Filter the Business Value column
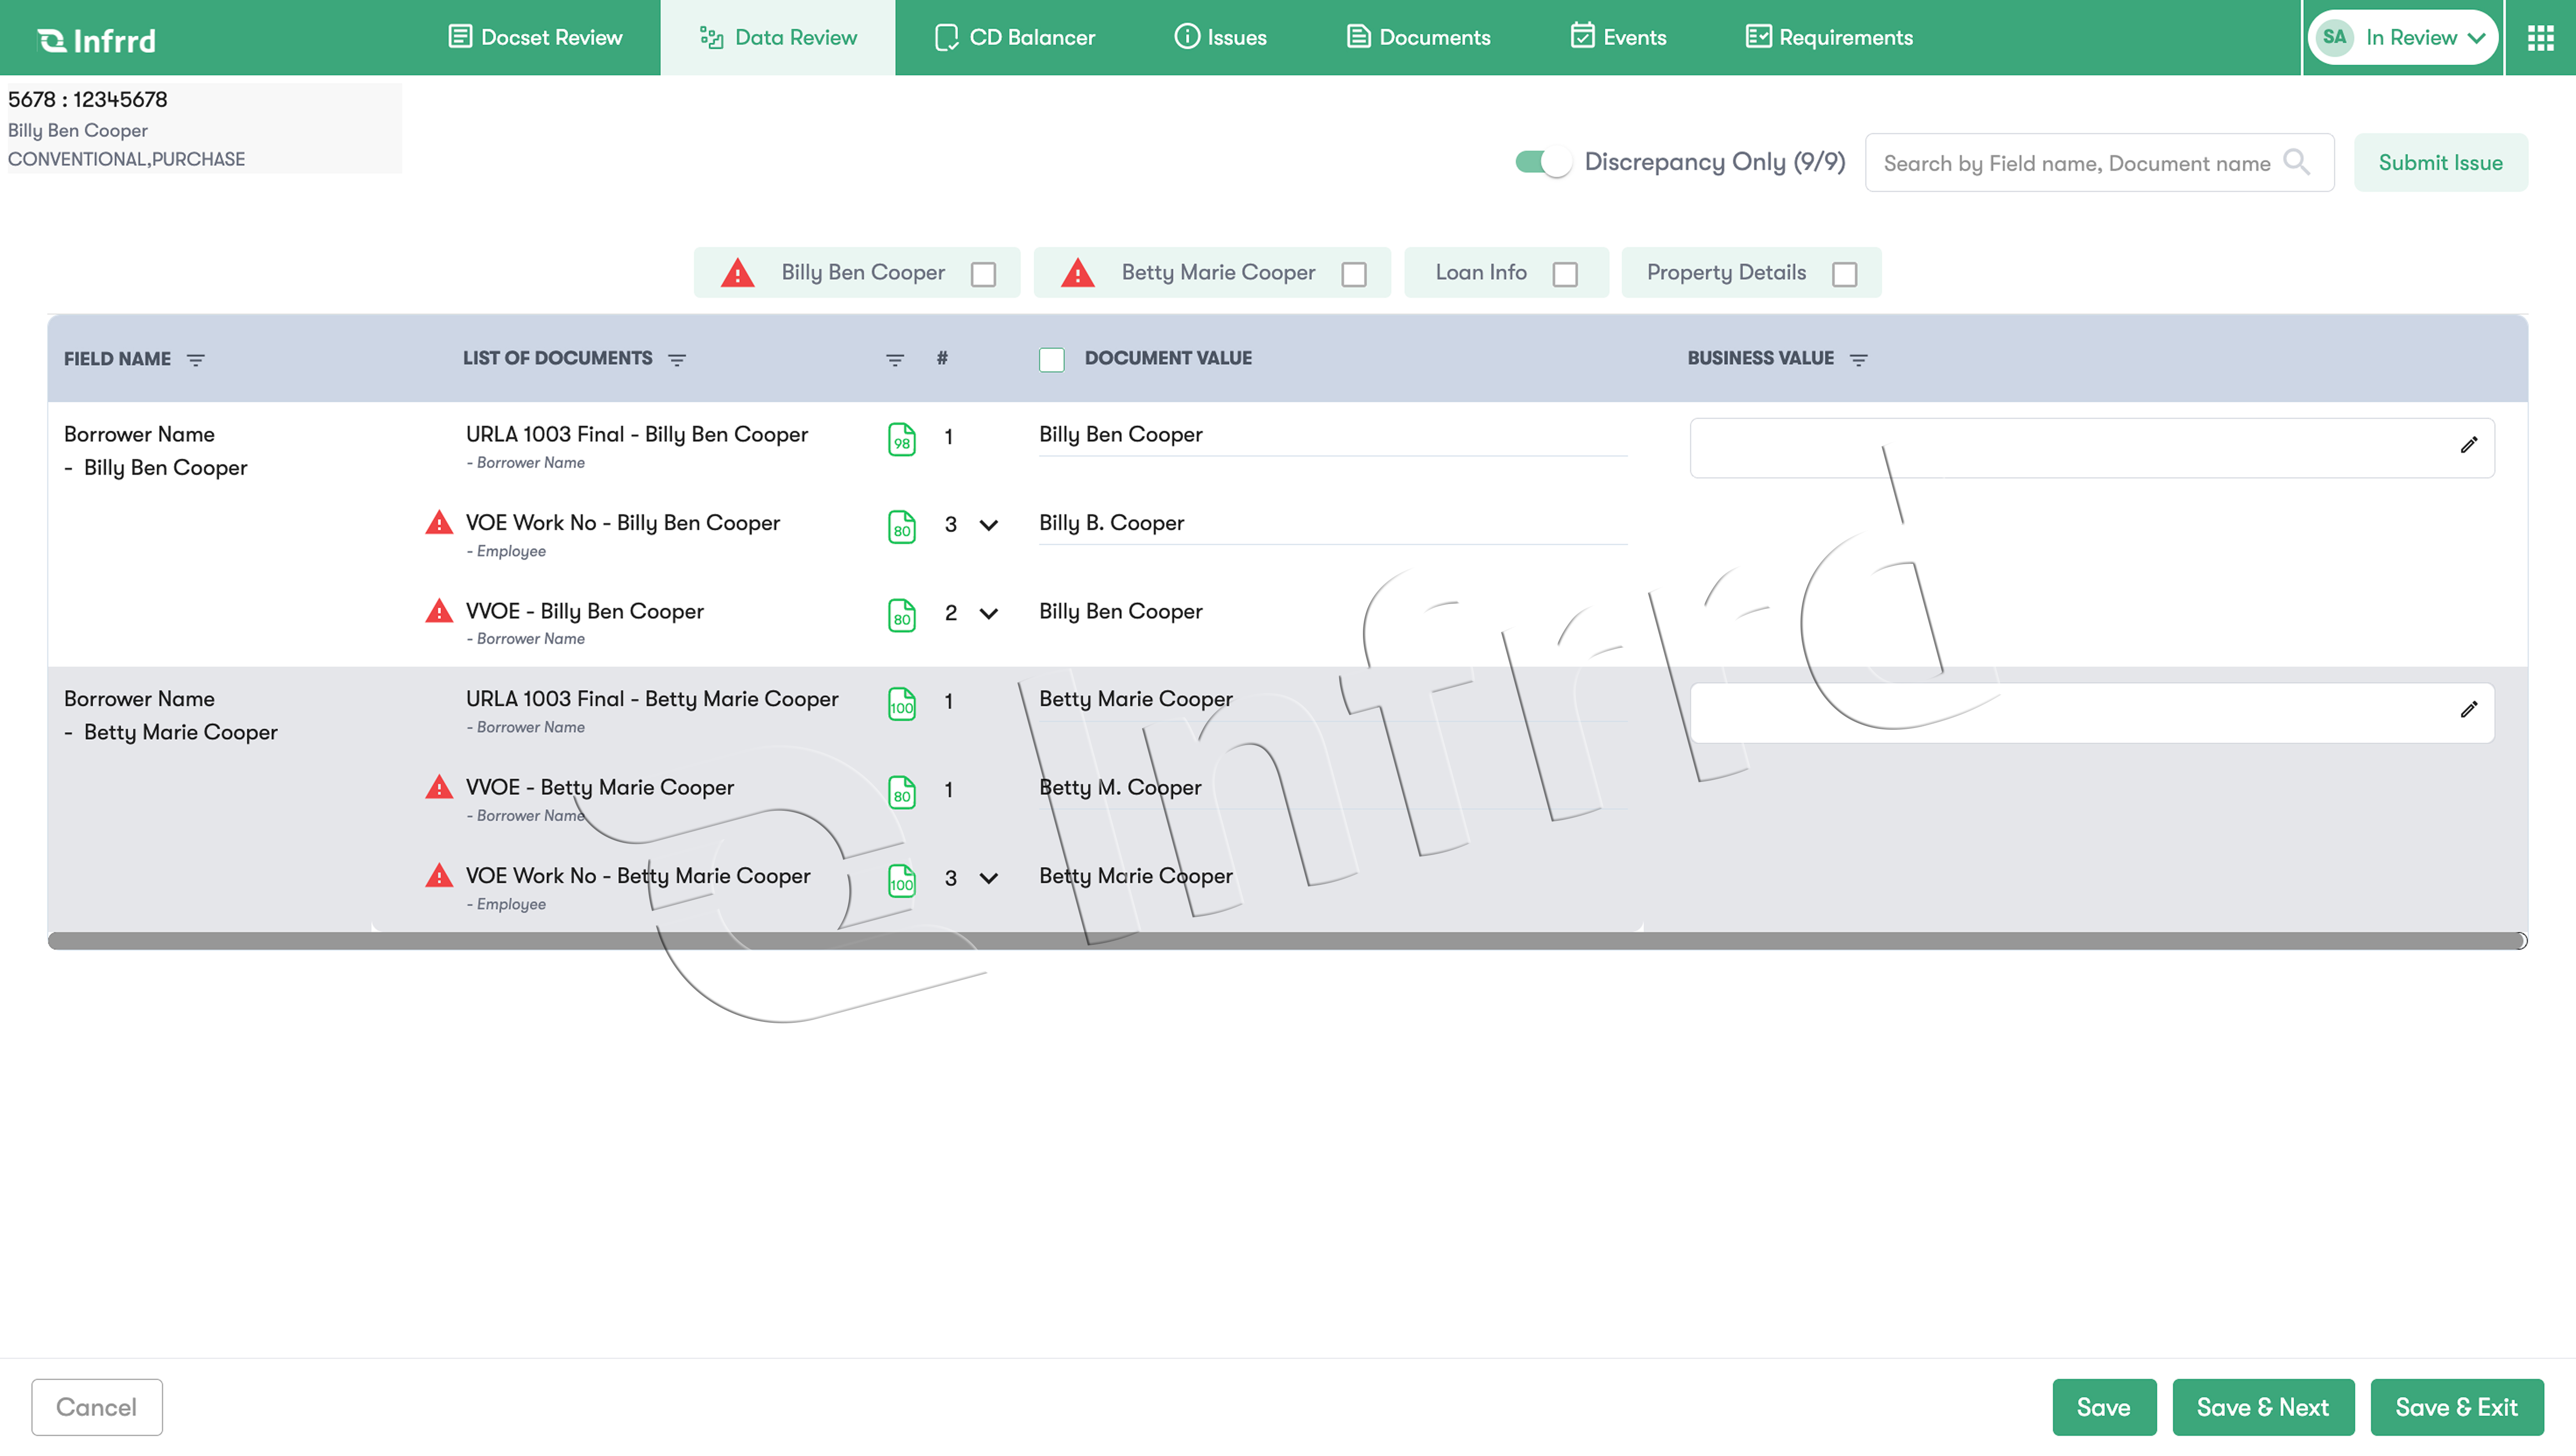 pos(1859,360)
